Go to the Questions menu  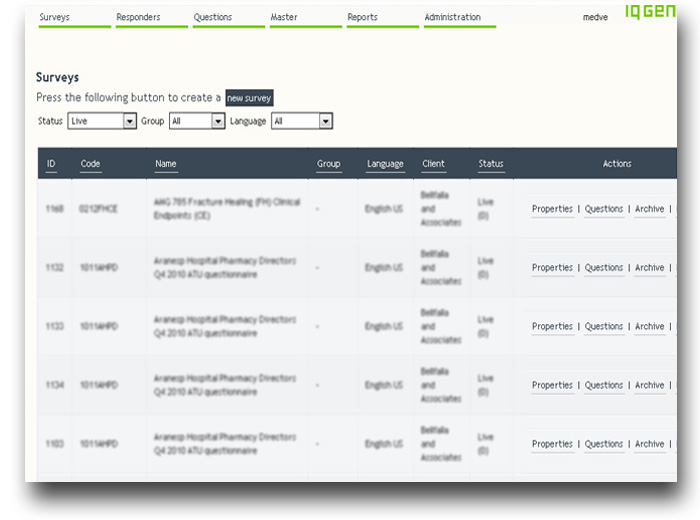(x=213, y=18)
